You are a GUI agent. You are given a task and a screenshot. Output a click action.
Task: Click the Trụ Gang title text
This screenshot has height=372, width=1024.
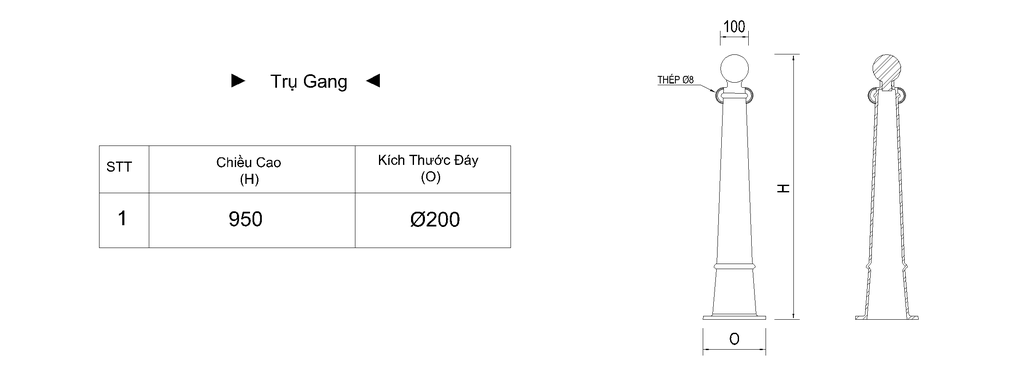309,82
